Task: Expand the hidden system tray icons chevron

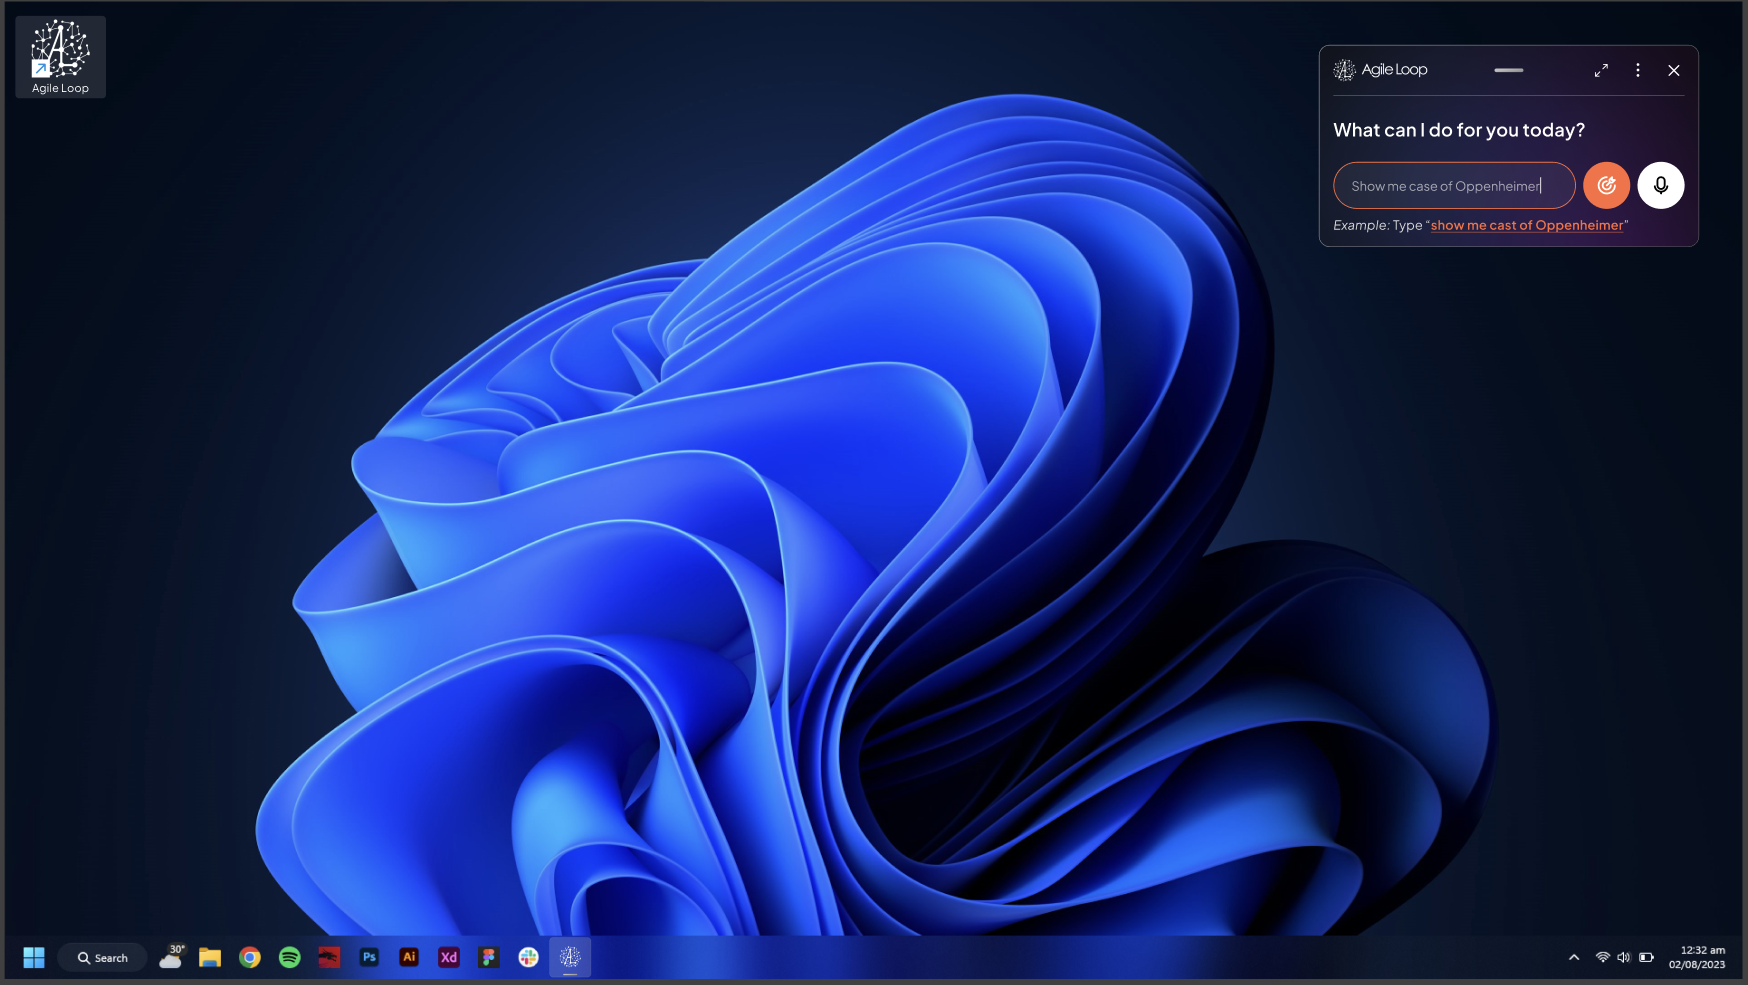Action: pos(1573,958)
